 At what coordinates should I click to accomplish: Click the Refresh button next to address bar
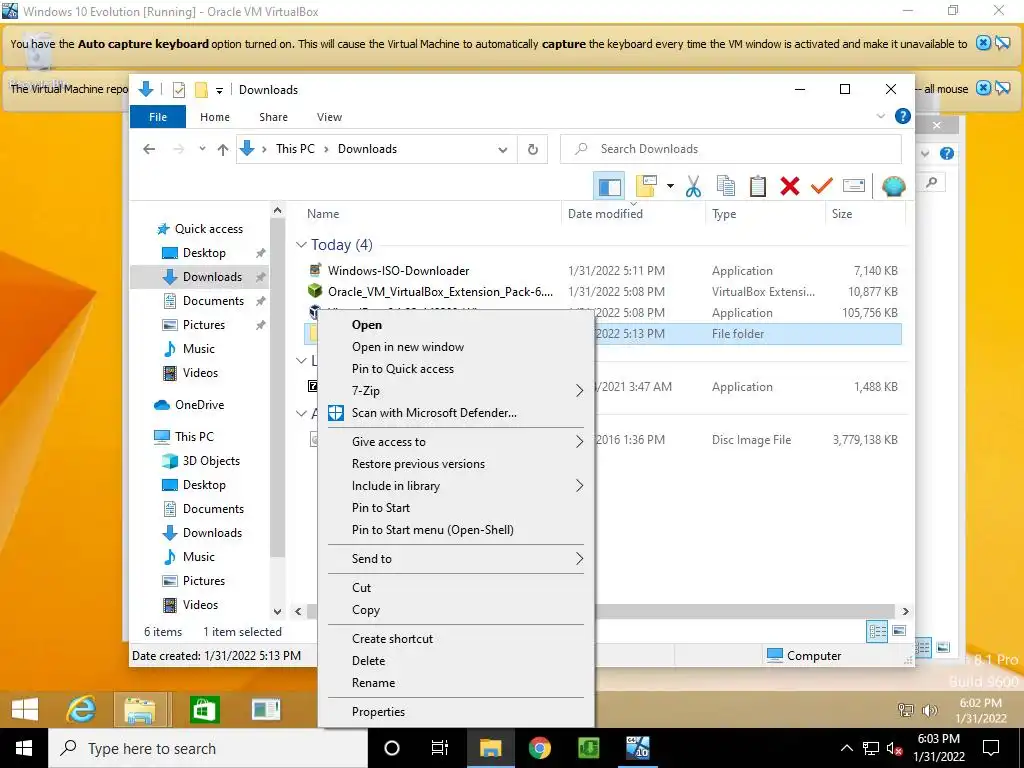click(533, 149)
